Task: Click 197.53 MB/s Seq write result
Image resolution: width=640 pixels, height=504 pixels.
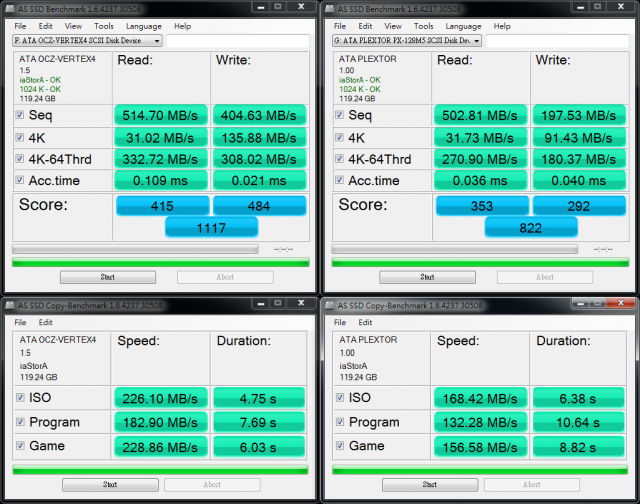Action: coord(579,115)
